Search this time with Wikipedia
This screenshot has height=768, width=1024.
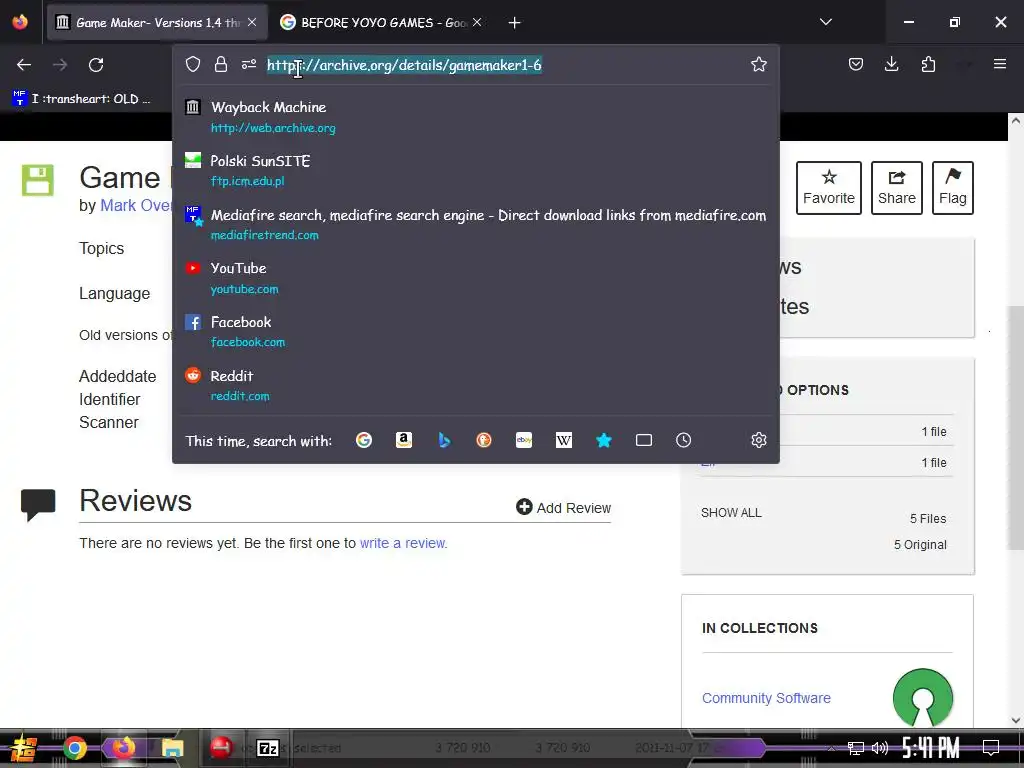click(x=564, y=440)
